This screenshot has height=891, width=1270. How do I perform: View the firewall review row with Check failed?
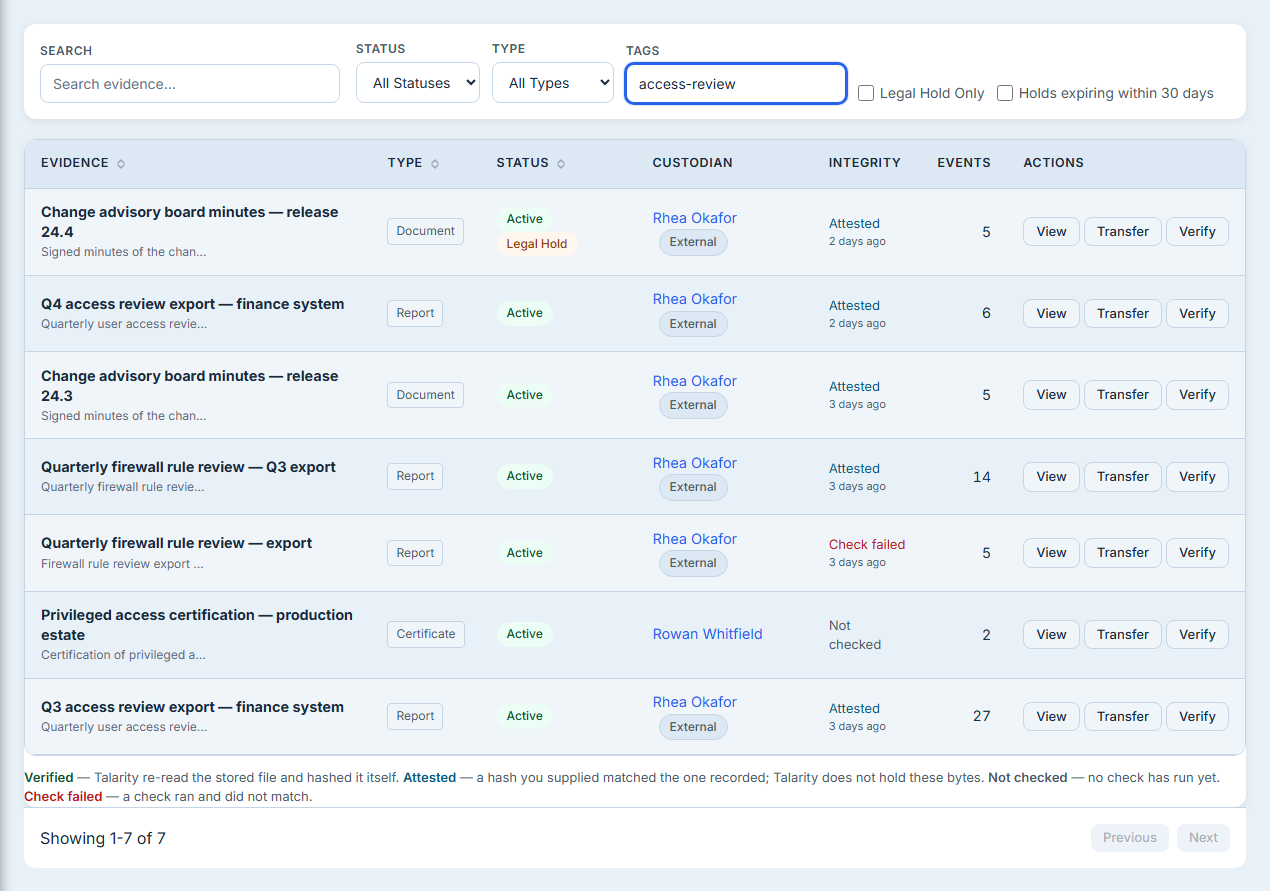(x=1051, y=552)
